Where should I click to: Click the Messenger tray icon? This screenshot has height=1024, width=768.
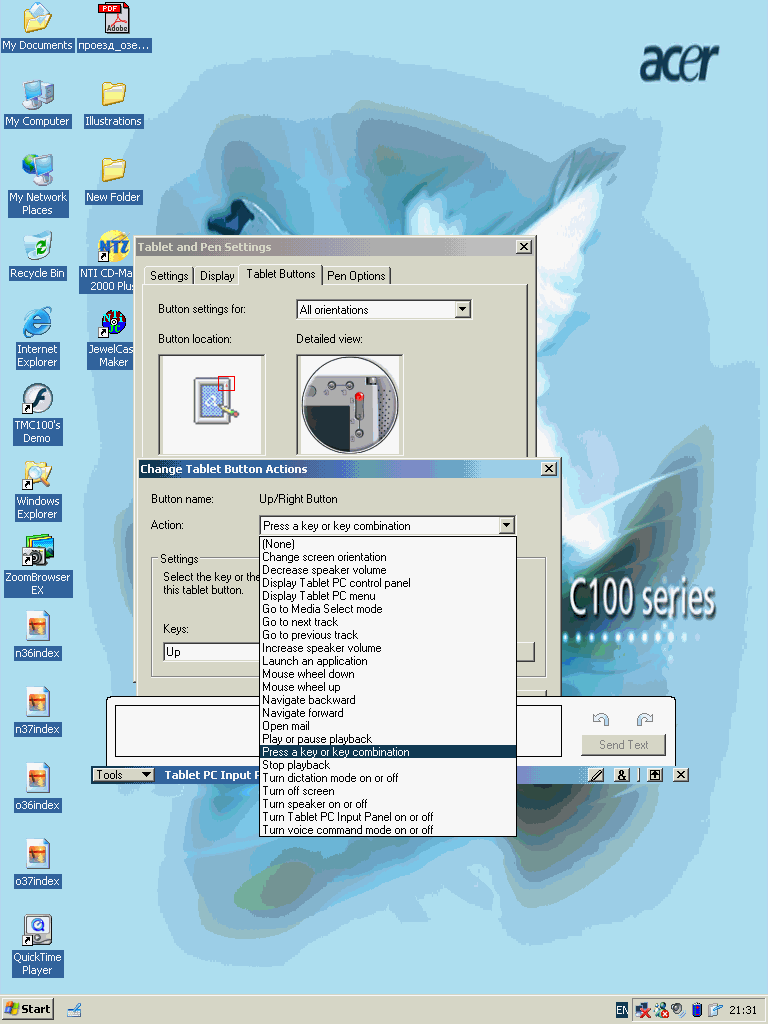pos(661,1010)
